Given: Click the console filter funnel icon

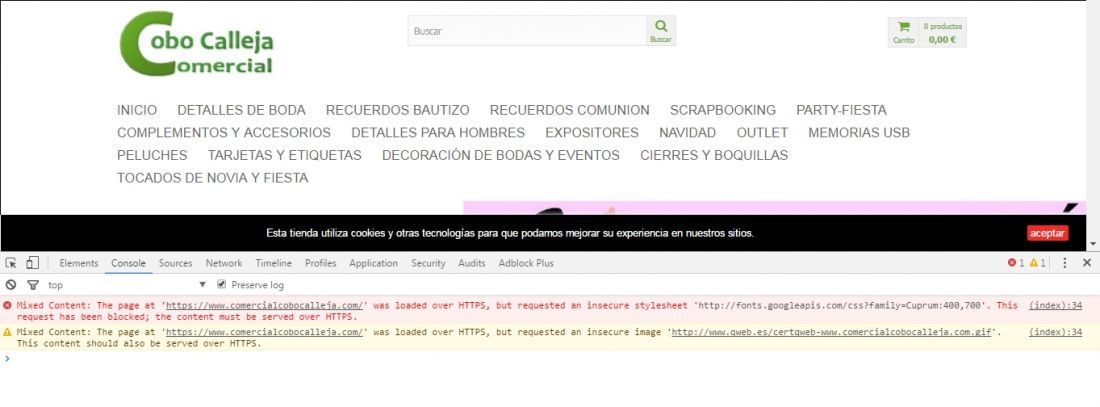Looking at the screenshot, I should point(32,285).
